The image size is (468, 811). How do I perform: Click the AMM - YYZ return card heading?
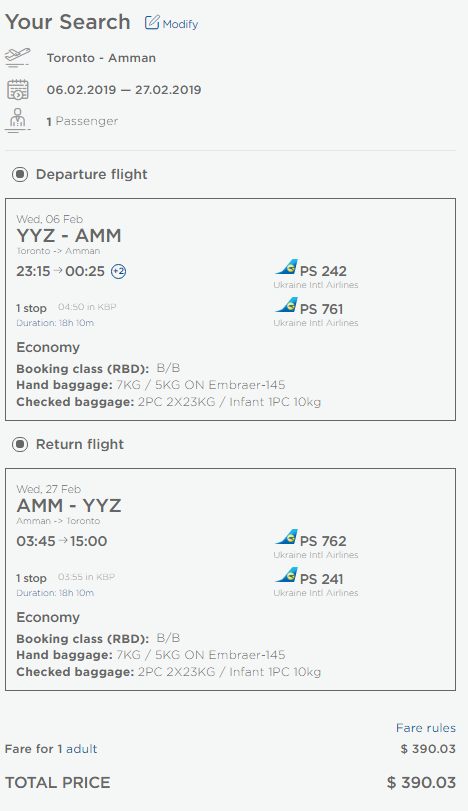click(69, 505)
